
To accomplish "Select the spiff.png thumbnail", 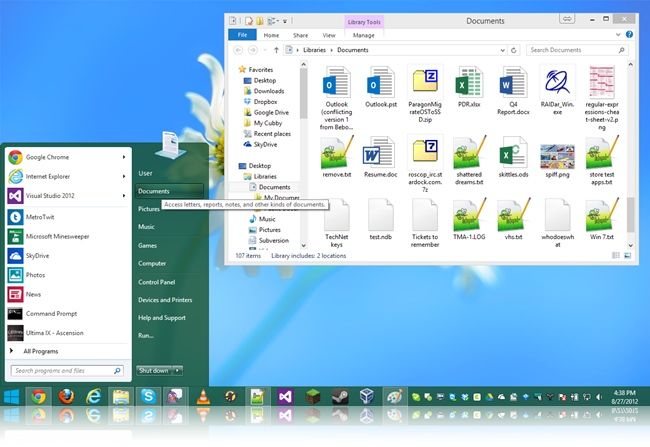I will [558, 158].
